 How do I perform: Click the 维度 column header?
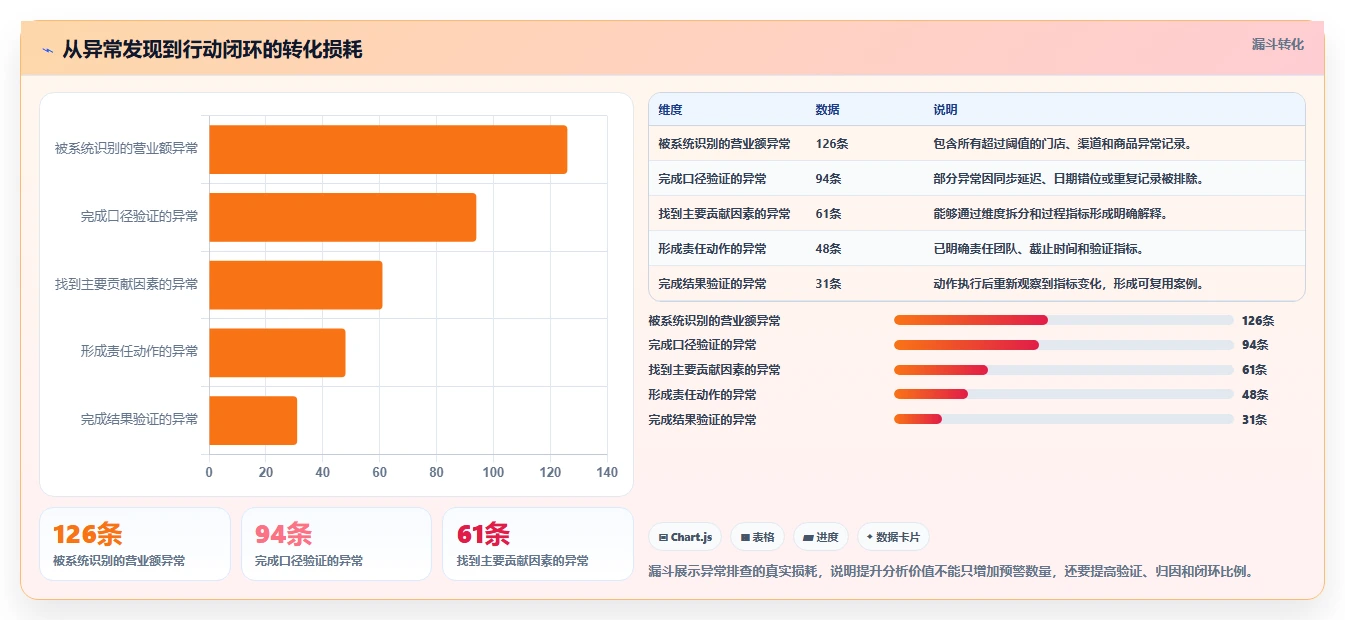pos(670,110)
